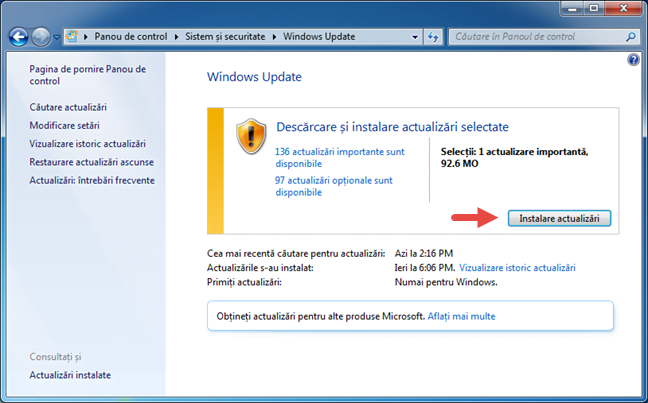Screen dimensions: 648x403
Task: Open sidebar Vizualizare istoric actualizări link
Action: (x=87, y=143)
